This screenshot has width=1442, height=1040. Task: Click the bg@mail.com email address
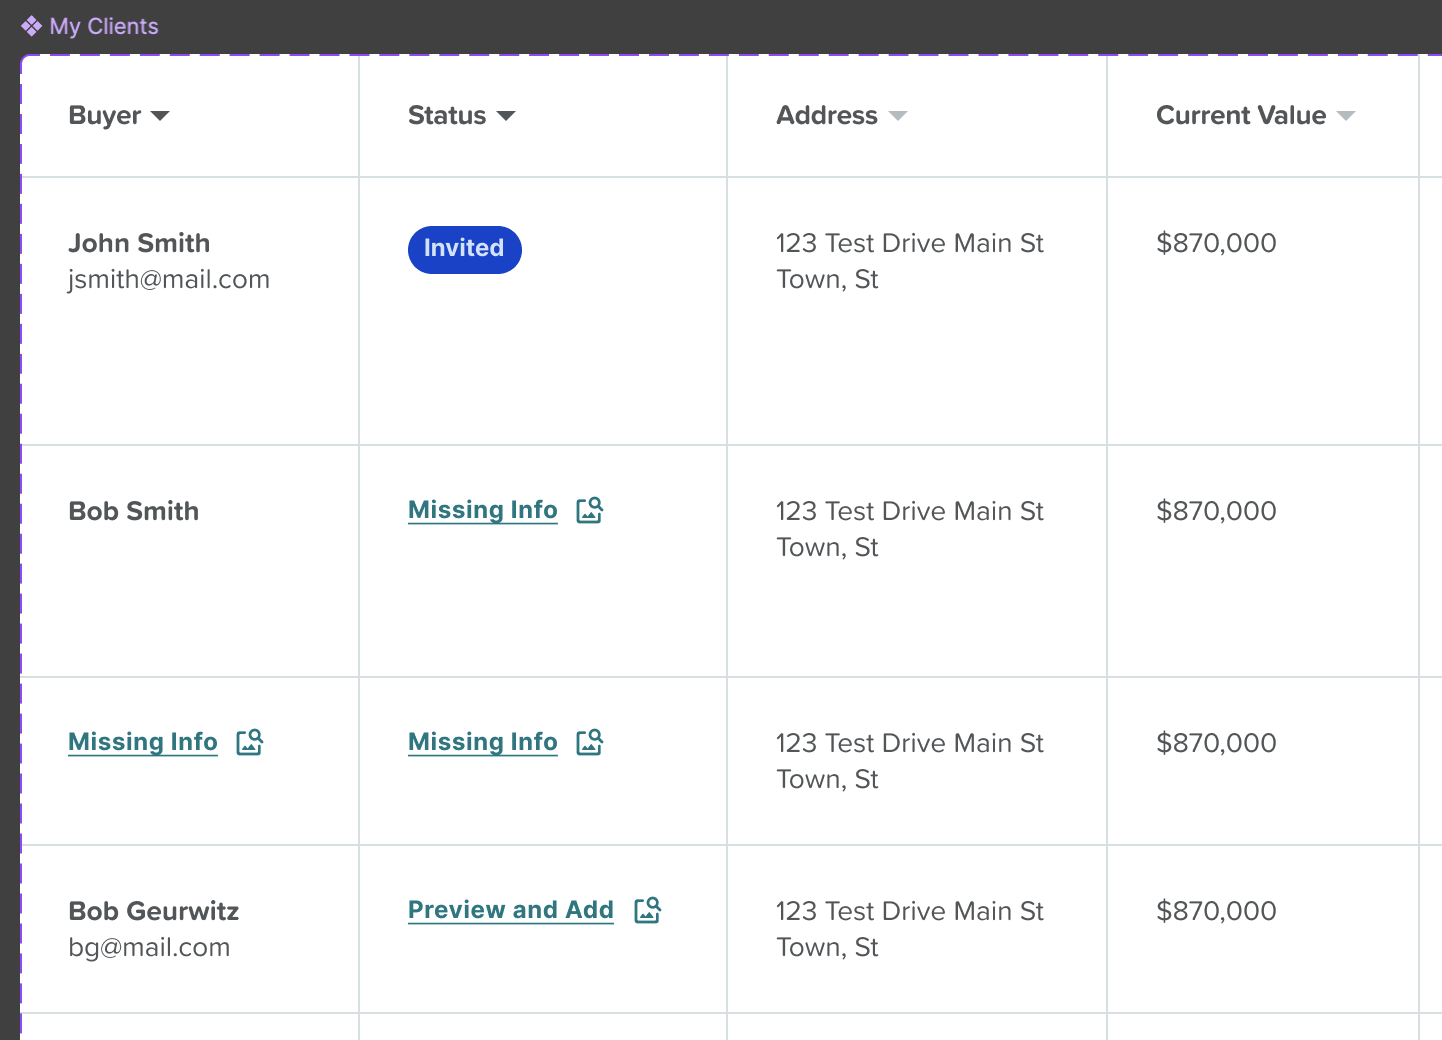pos(149,947)
